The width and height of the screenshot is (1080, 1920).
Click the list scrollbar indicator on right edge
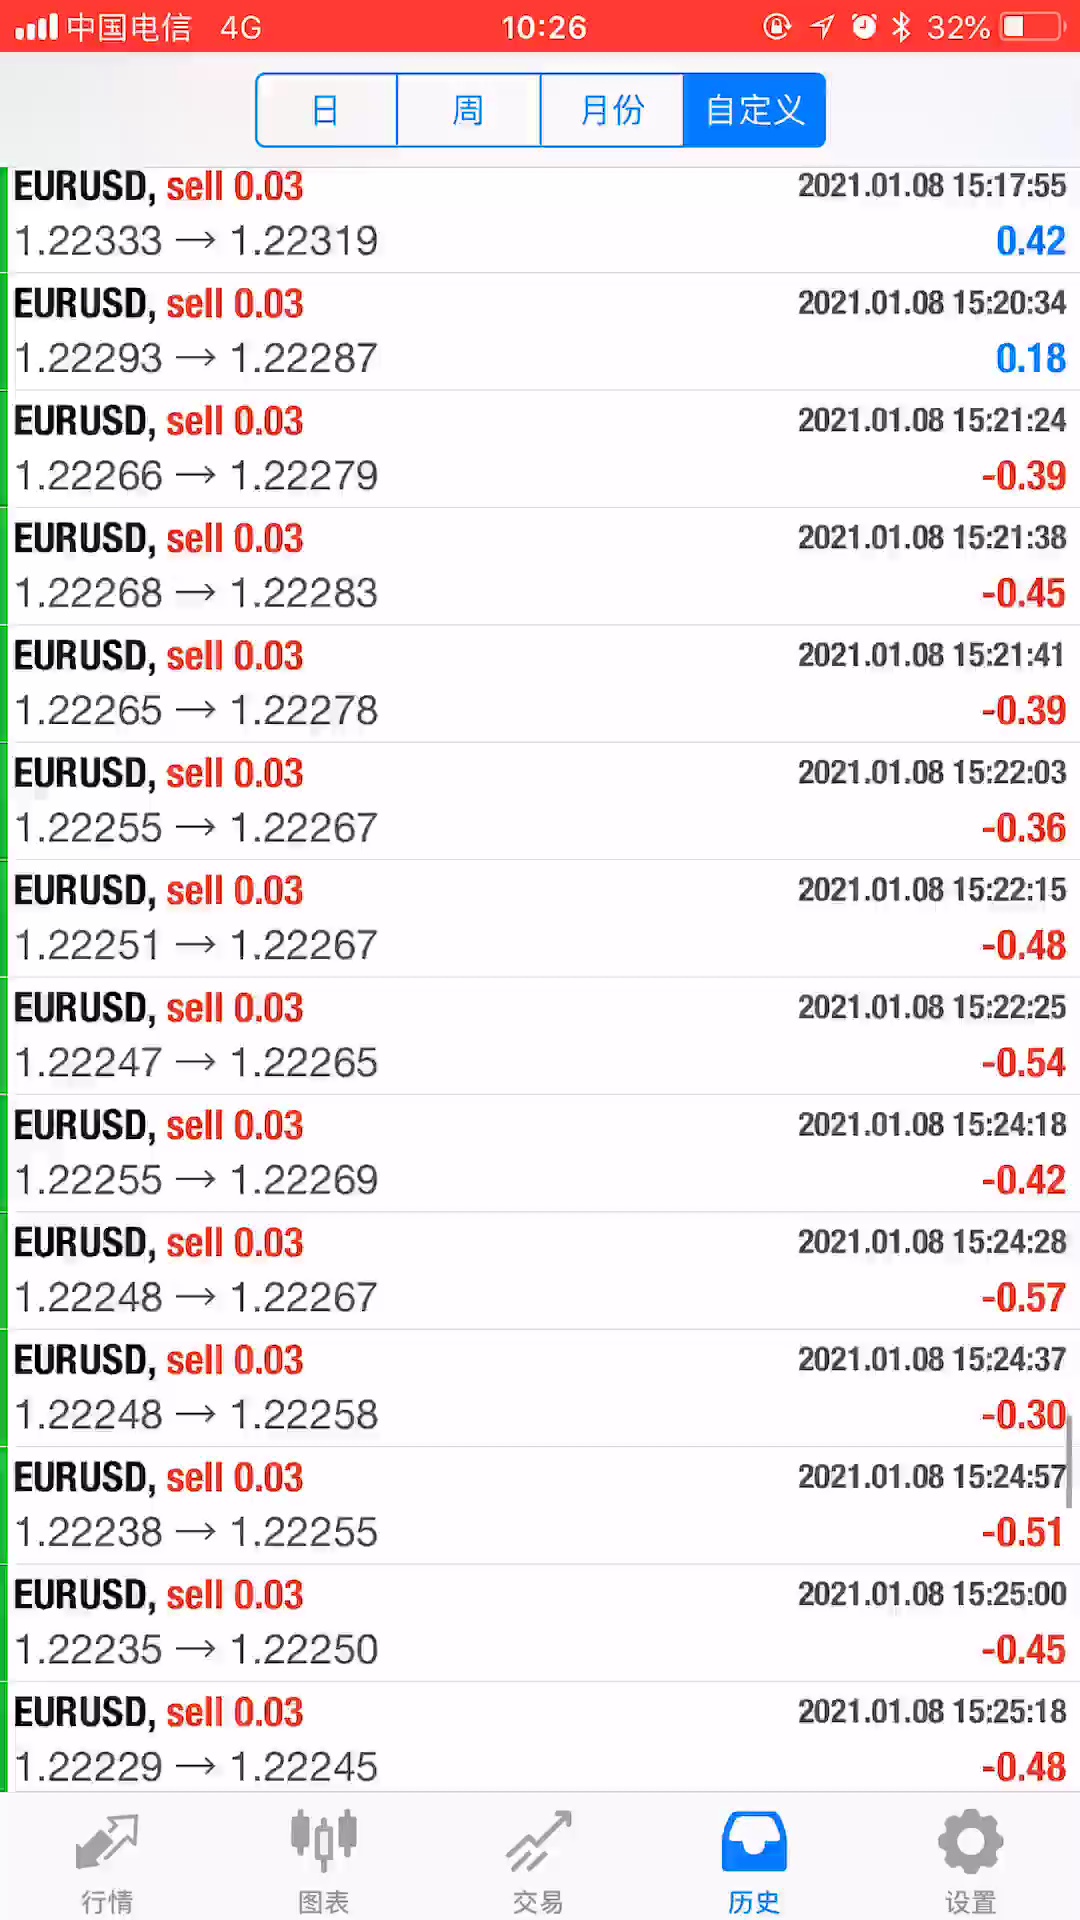pos(1069,1462)
